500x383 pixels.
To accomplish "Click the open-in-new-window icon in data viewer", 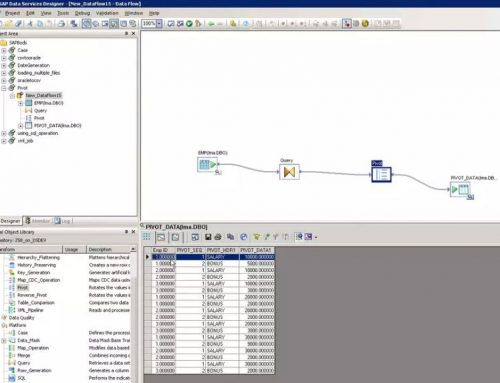I will coord(195,237).
